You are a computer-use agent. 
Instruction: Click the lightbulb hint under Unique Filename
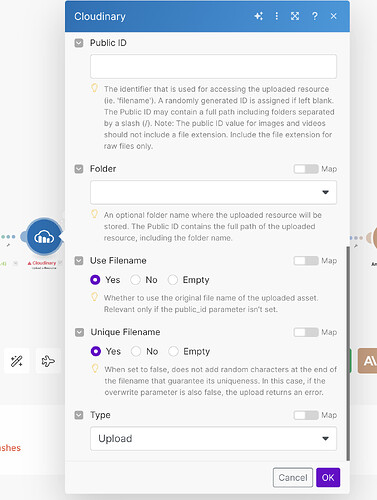(95, 368)
